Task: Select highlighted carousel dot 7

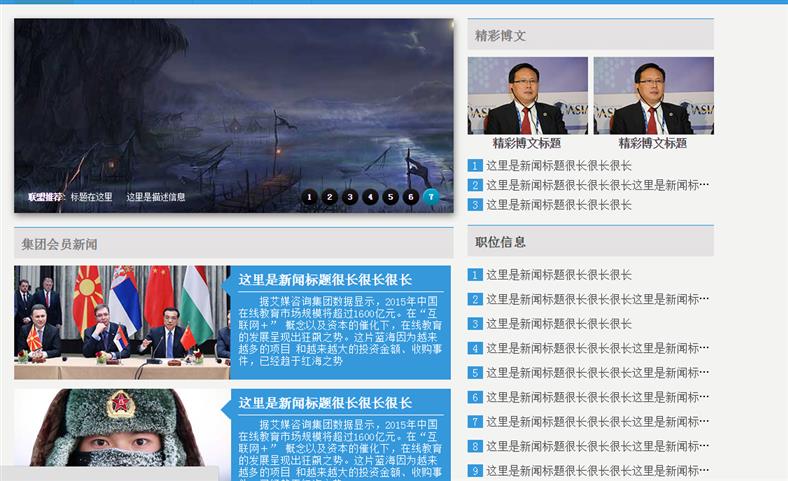Action: 431,197
